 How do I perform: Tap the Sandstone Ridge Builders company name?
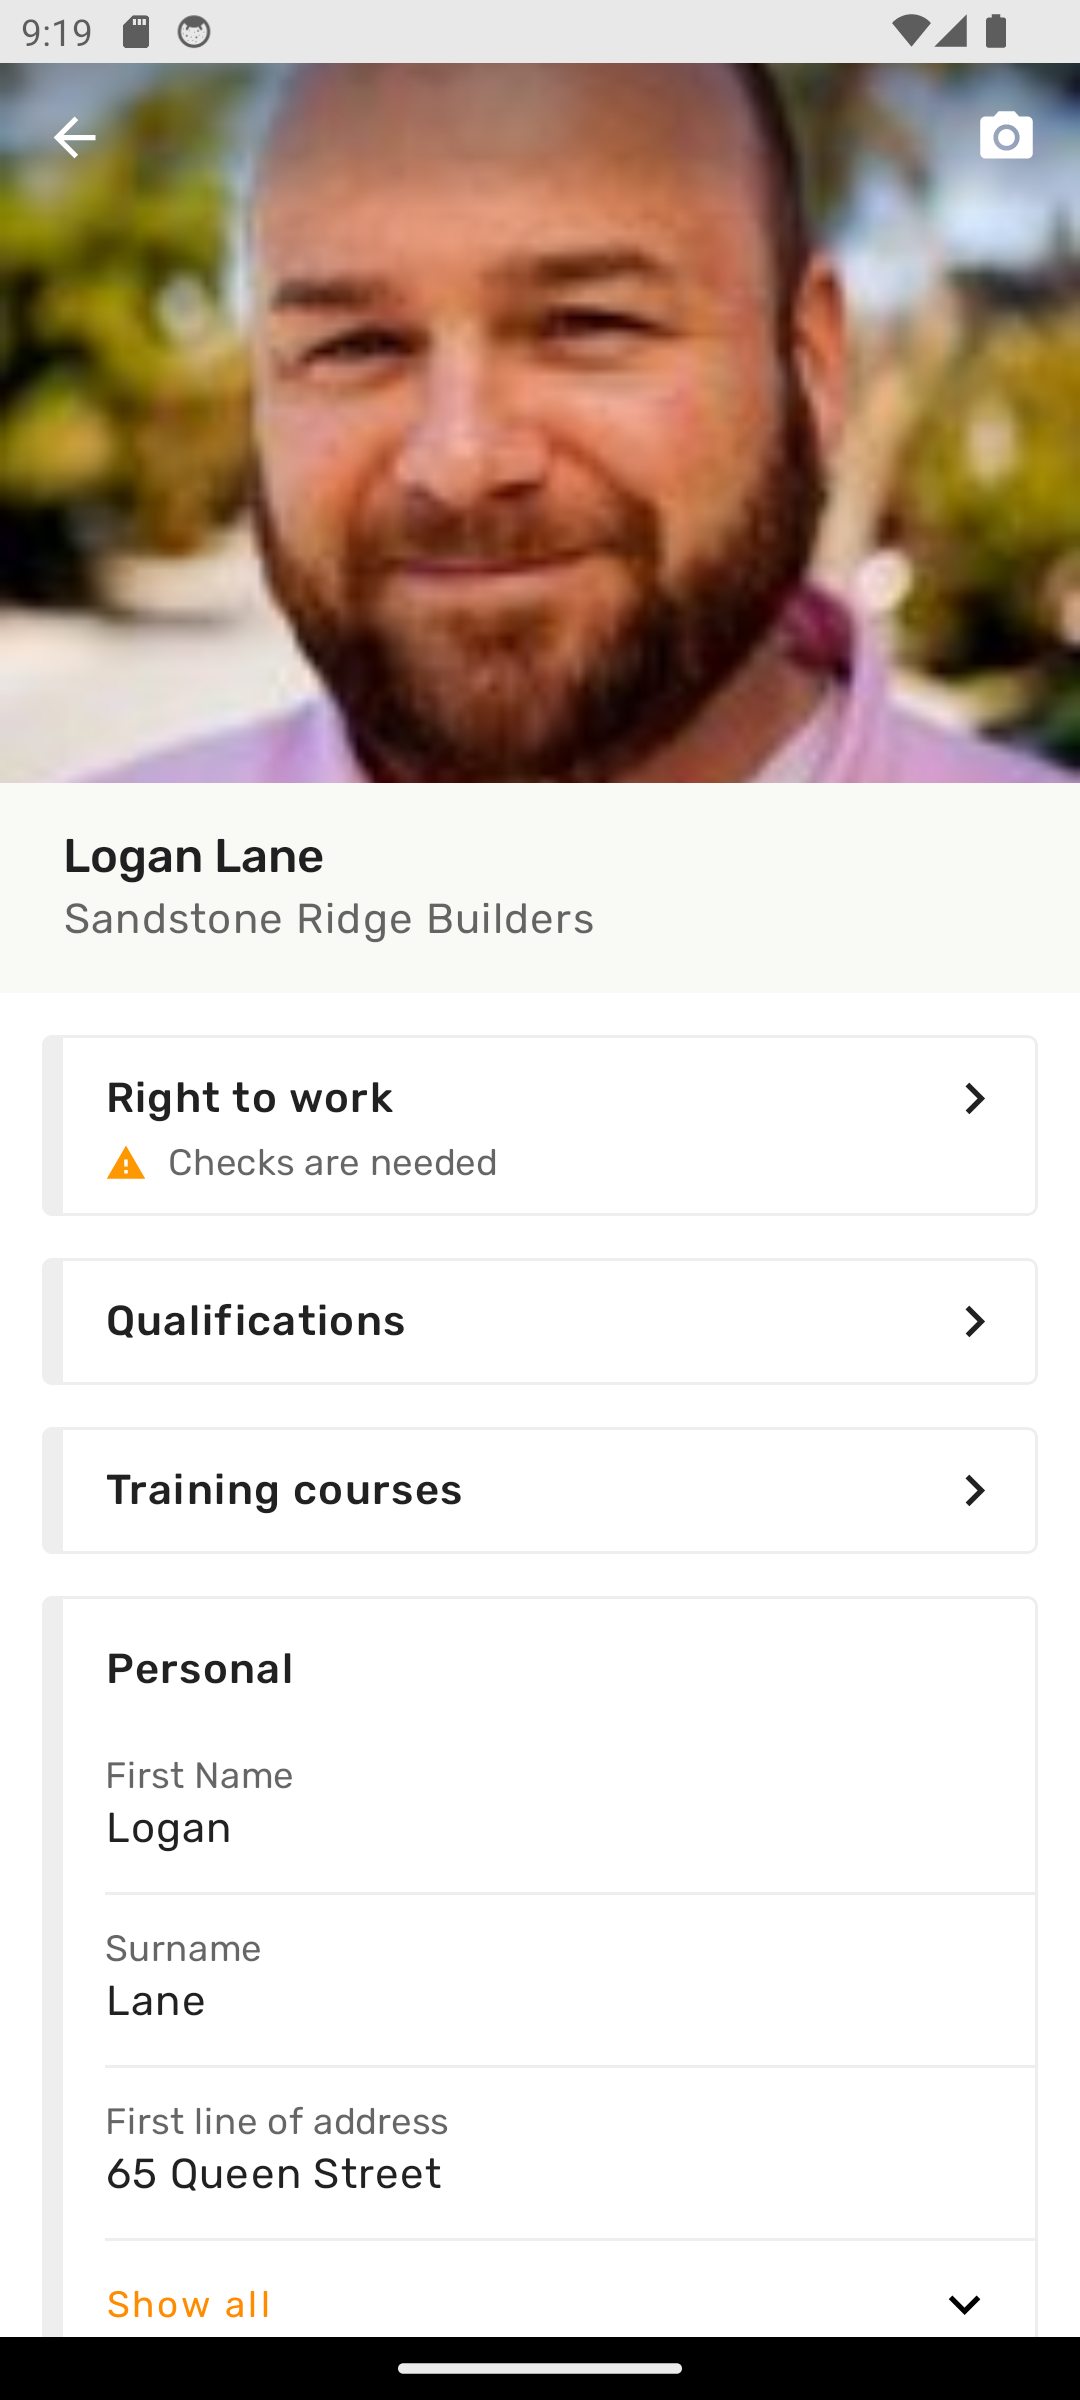coord(329,919)
